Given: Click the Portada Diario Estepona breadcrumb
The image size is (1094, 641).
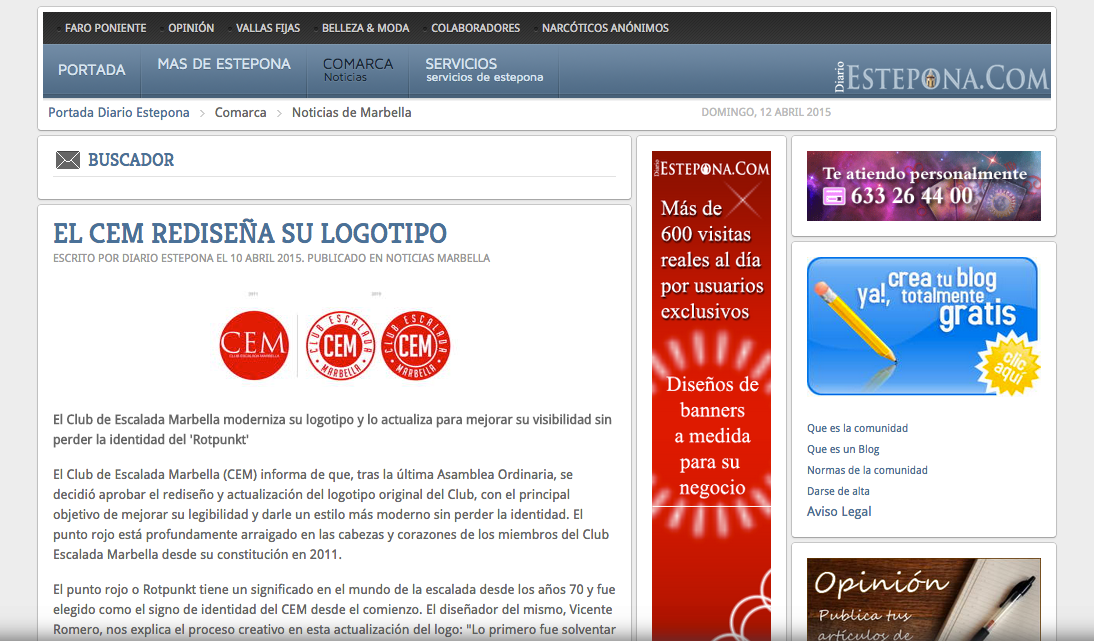Looking at the screenshot, I should pyautogui.click(x=119, y=113).
